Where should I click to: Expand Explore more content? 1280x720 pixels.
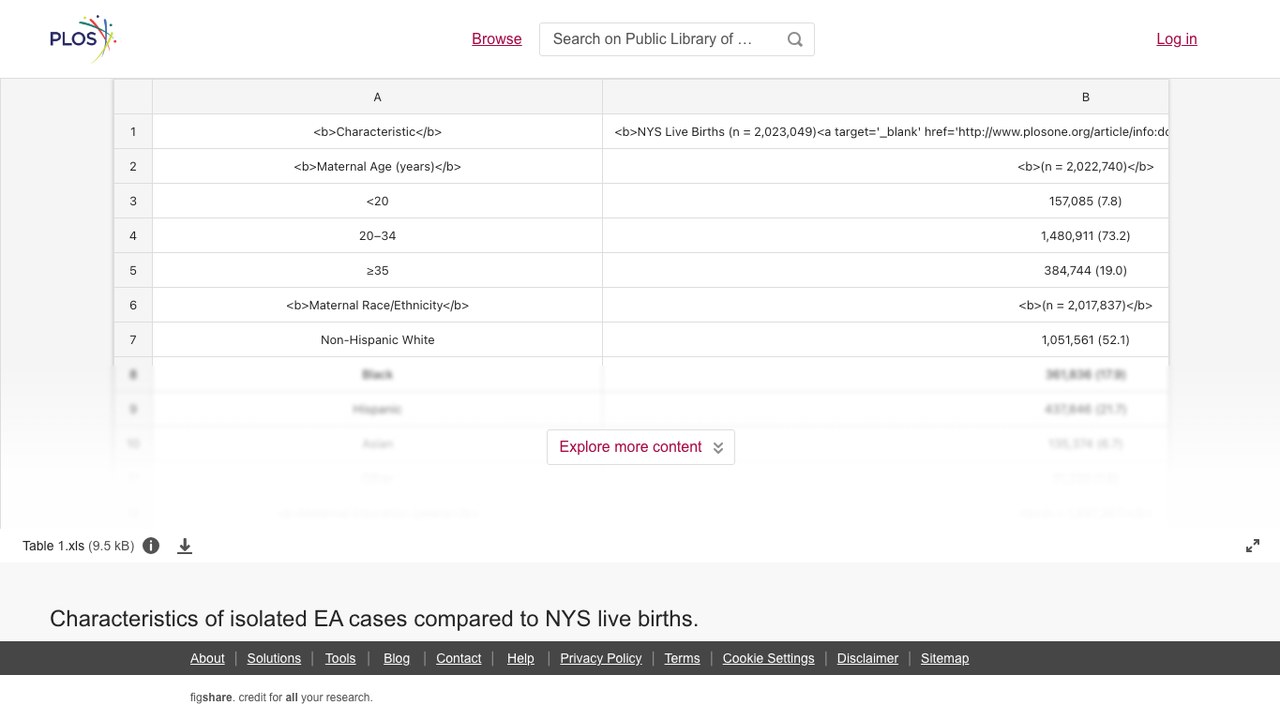(x=641, y=447)
